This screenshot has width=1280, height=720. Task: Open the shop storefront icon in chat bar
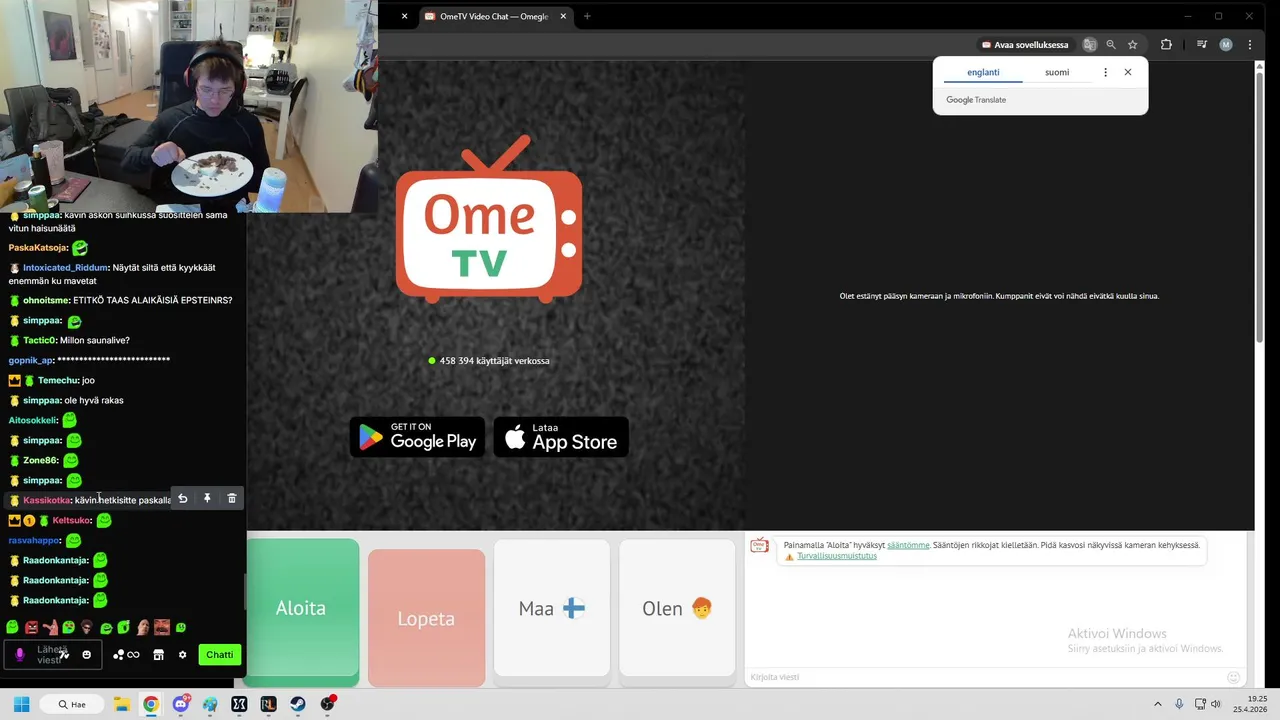[158, 655]
